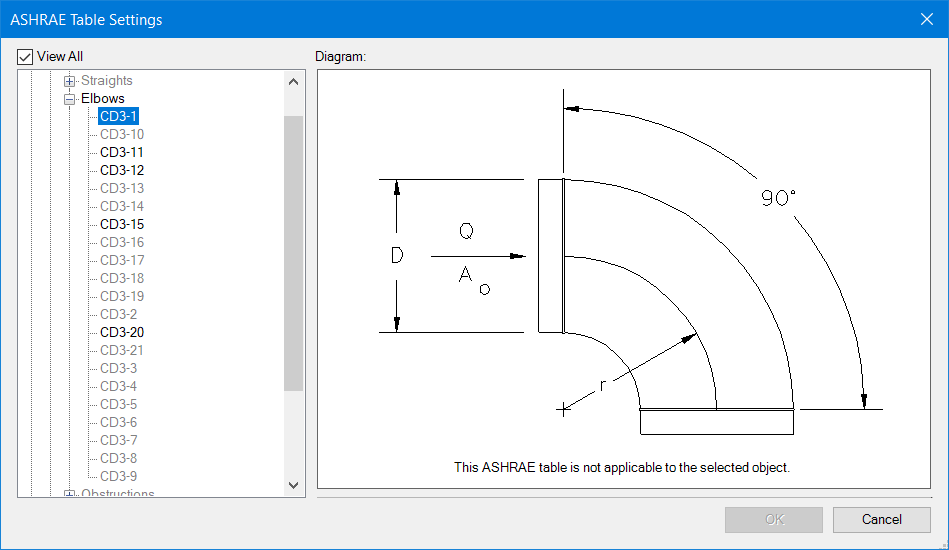This screenshot has height=550, width=949.
Task: Choose the CD3-15 elbow table
Action: [122, 224]
